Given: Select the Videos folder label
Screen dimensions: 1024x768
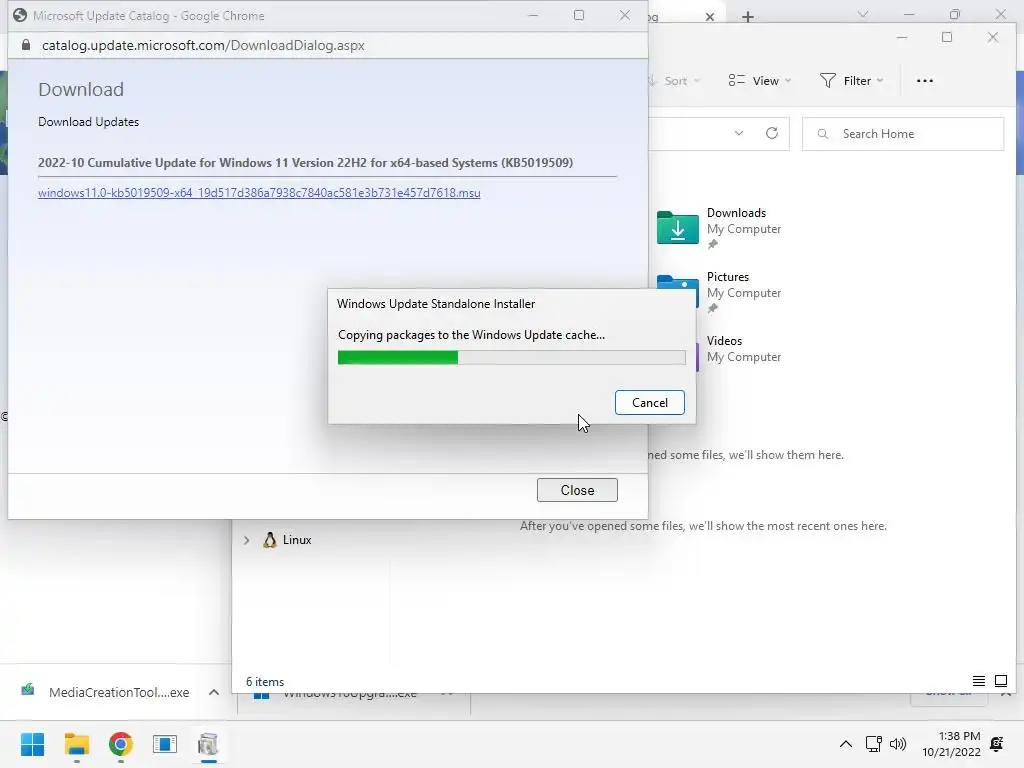Looking at the screenshot, I should 724,341.
